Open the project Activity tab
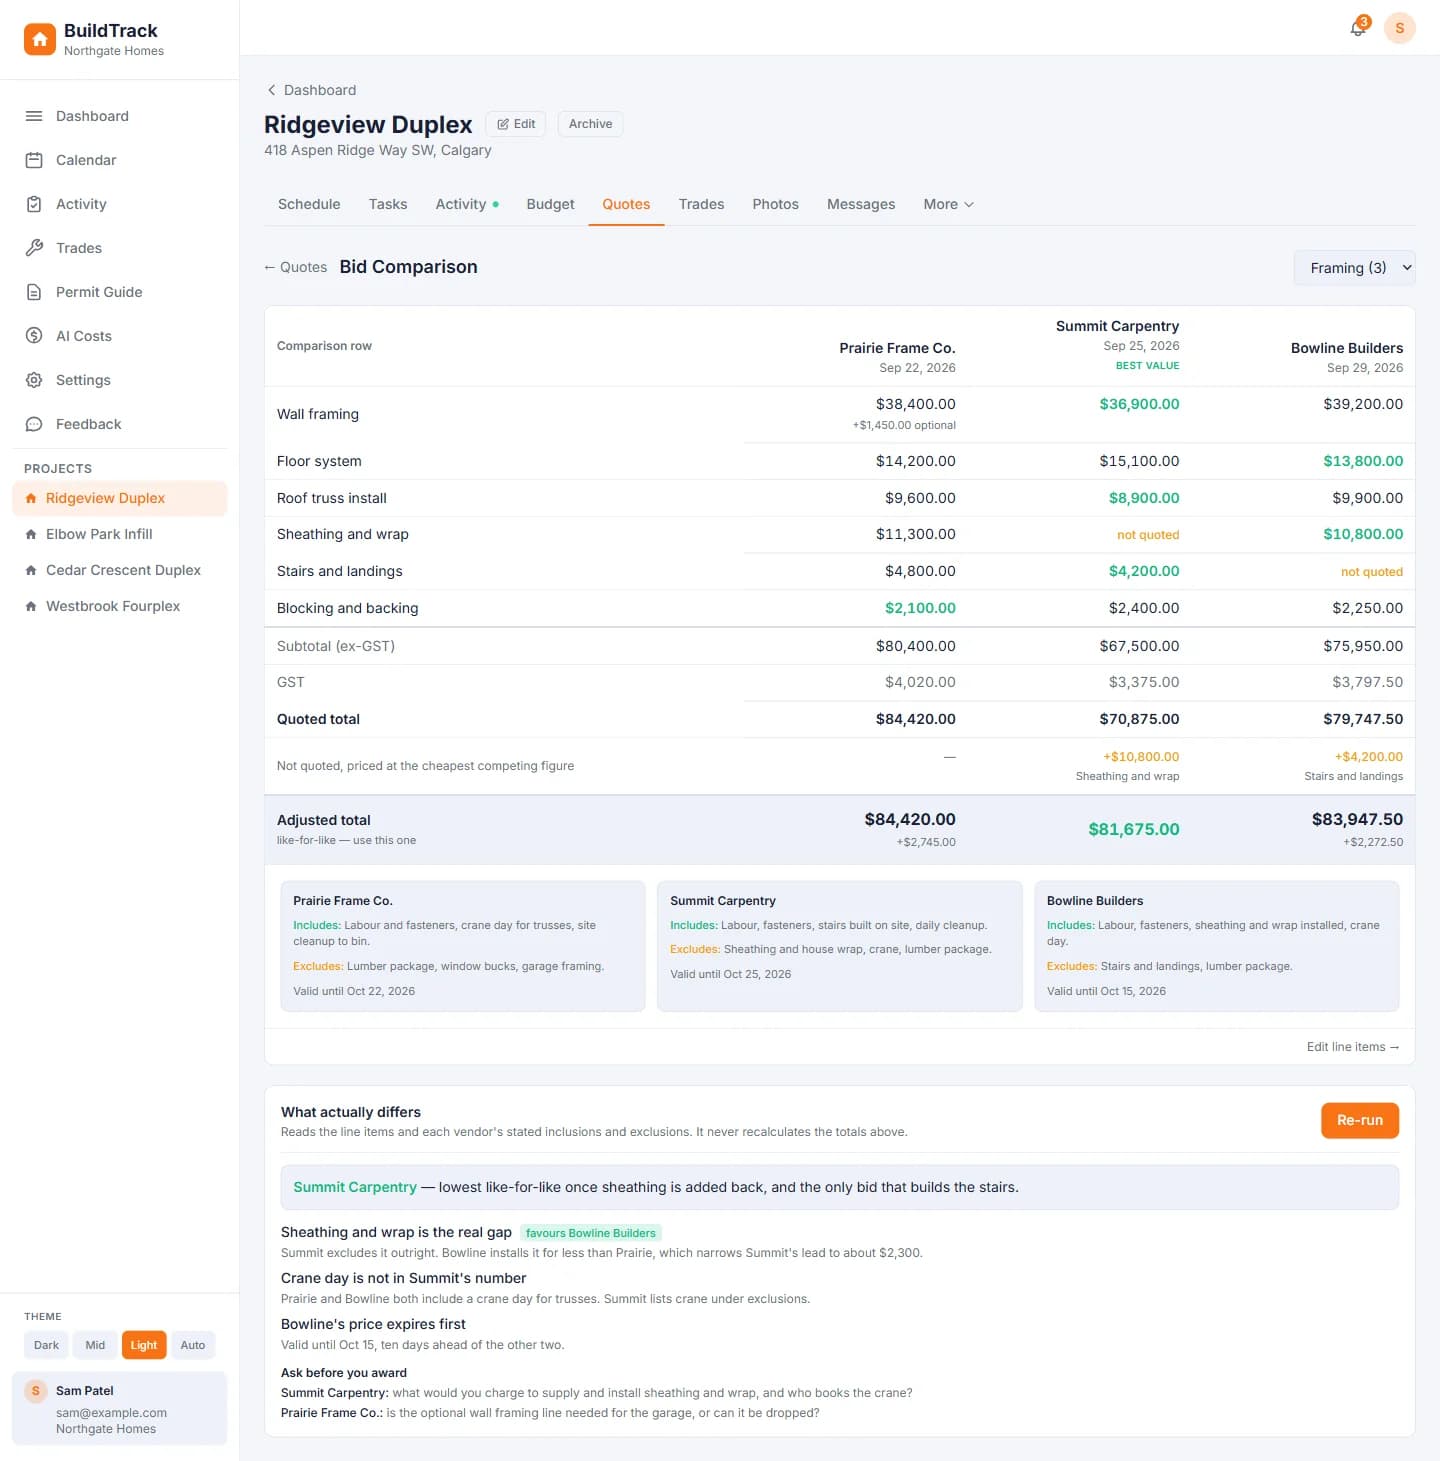Image resolution: width=1440 pixels, height=1461 pixels. 467,204
